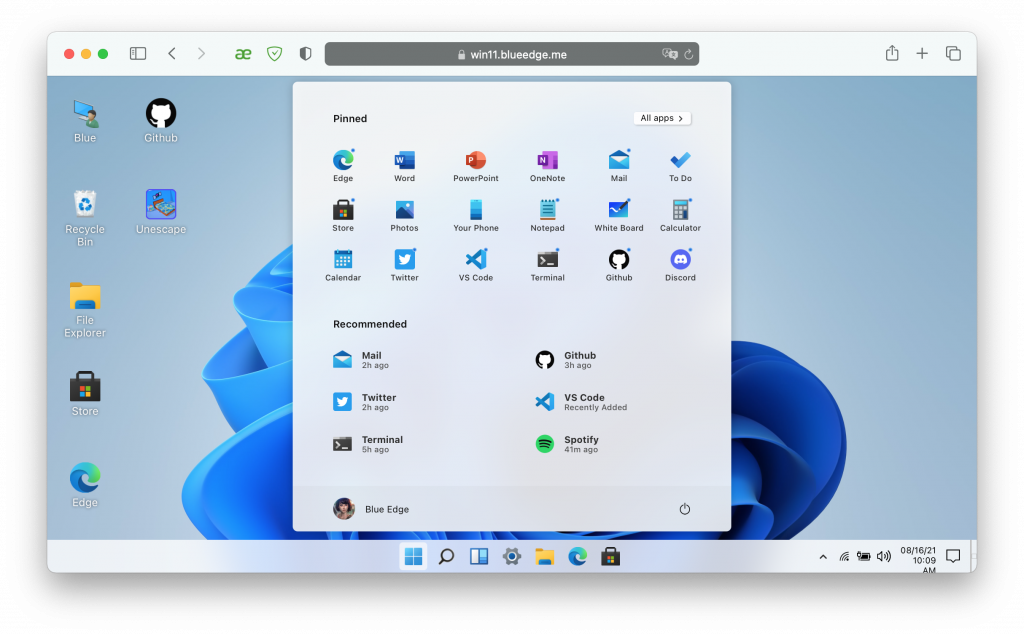
Task: Toggle the Safari sidebar
Action: (x=138, y=54)
